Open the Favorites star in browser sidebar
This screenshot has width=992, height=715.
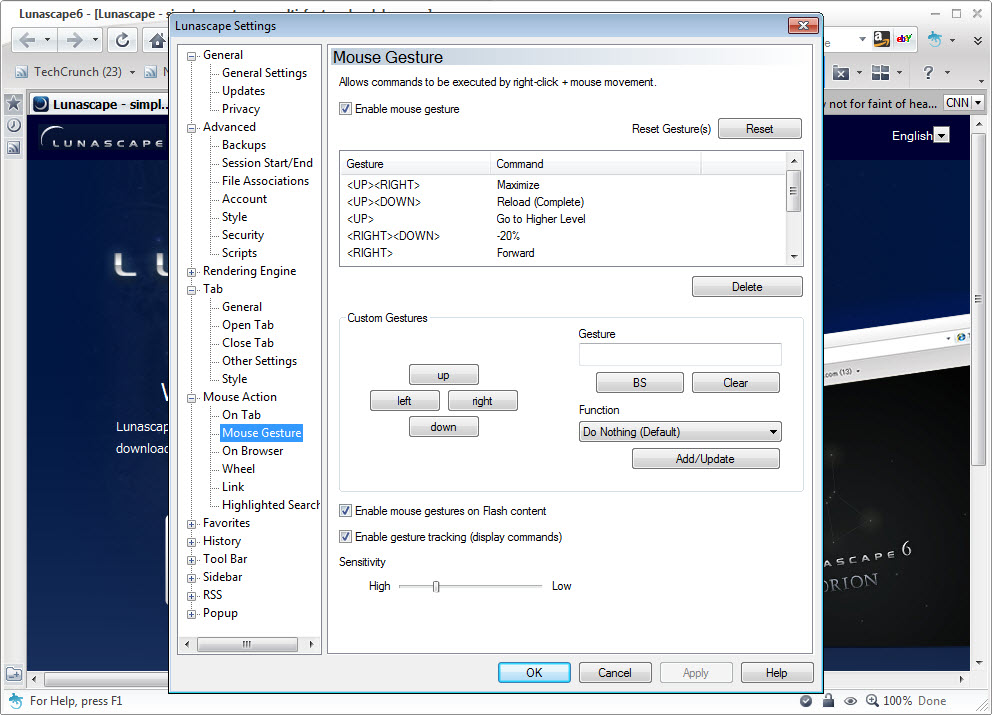(x=14, y=103)
